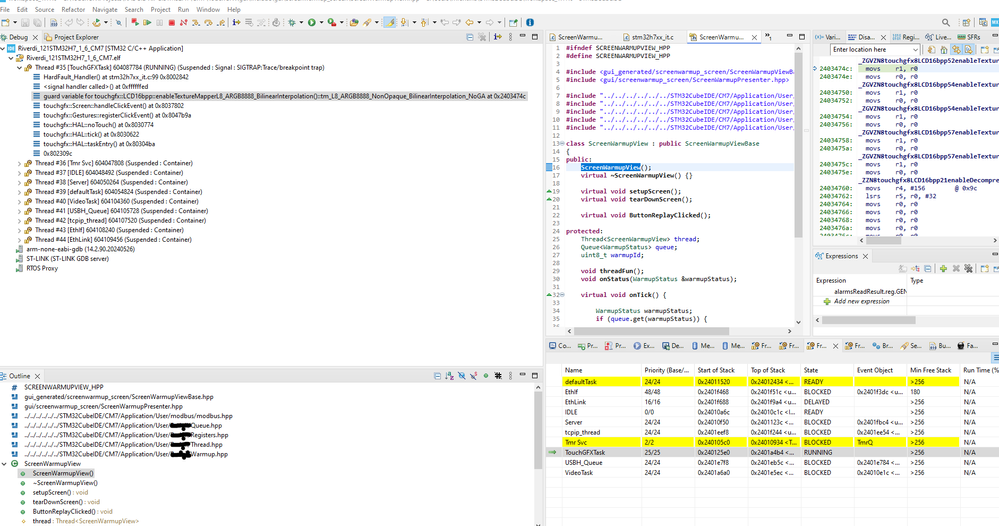999x526 pixels.
Task: Open the disassembly location combo dropdown
Action: pos(916,50)
